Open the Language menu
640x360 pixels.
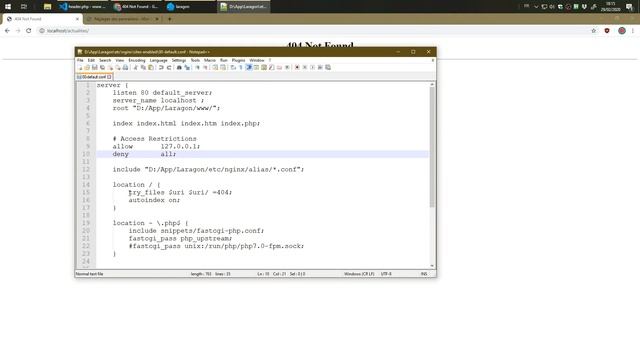pyautogui.click(x=158, y=60)
